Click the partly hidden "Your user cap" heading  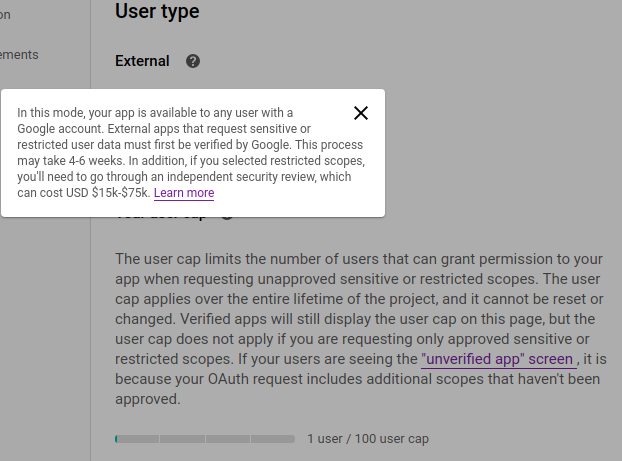161,218
